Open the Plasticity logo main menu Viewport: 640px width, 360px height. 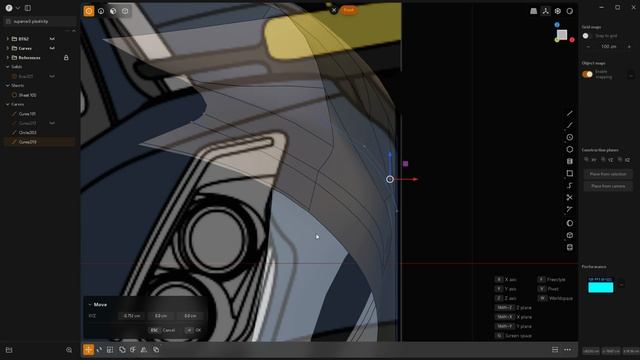pyautogui.click(x=9, y=8)
